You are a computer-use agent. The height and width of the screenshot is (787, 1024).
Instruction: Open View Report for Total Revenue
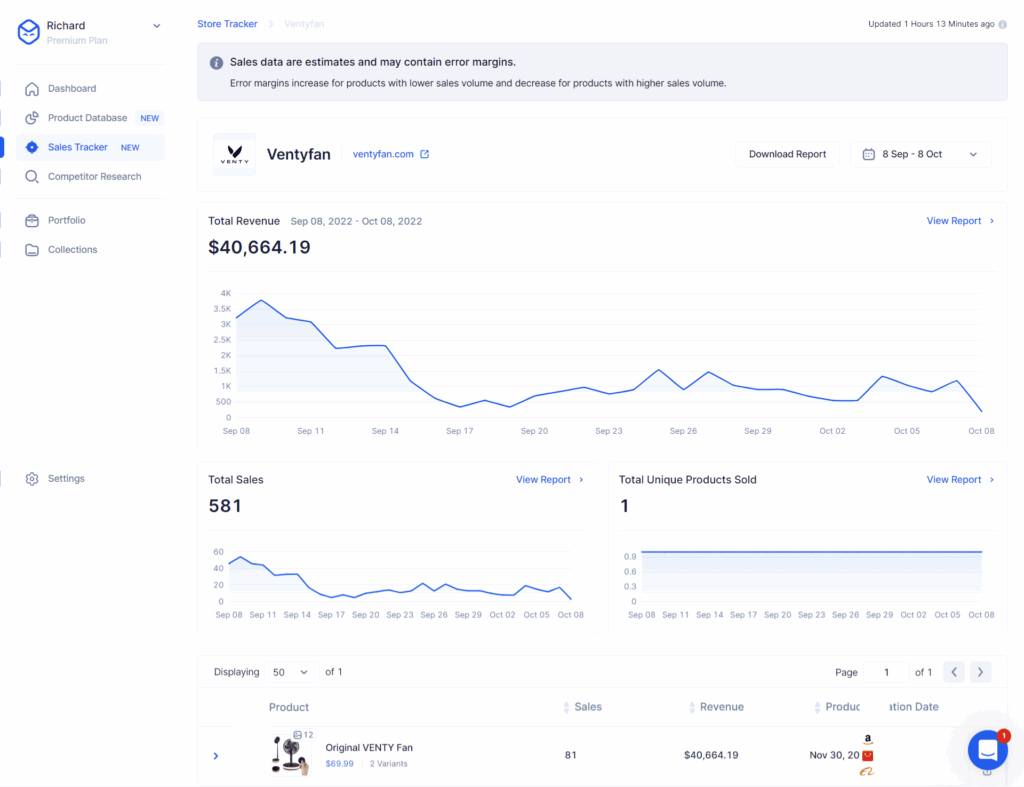point(960,221)
